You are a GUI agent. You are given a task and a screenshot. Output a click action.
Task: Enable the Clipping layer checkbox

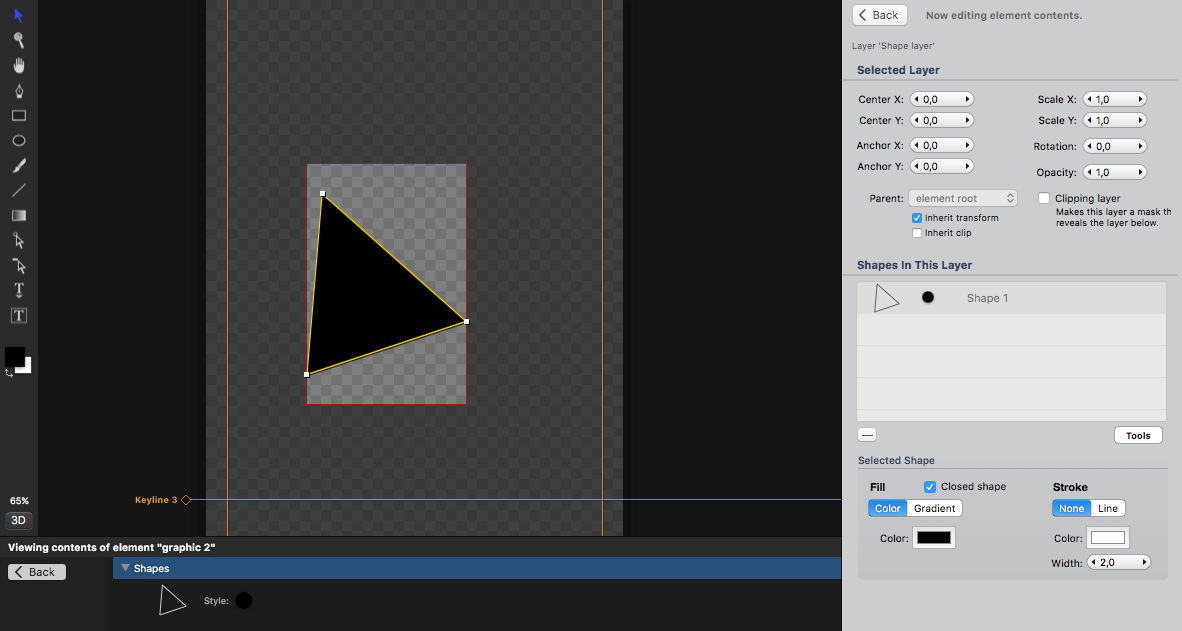[1044, 198]
